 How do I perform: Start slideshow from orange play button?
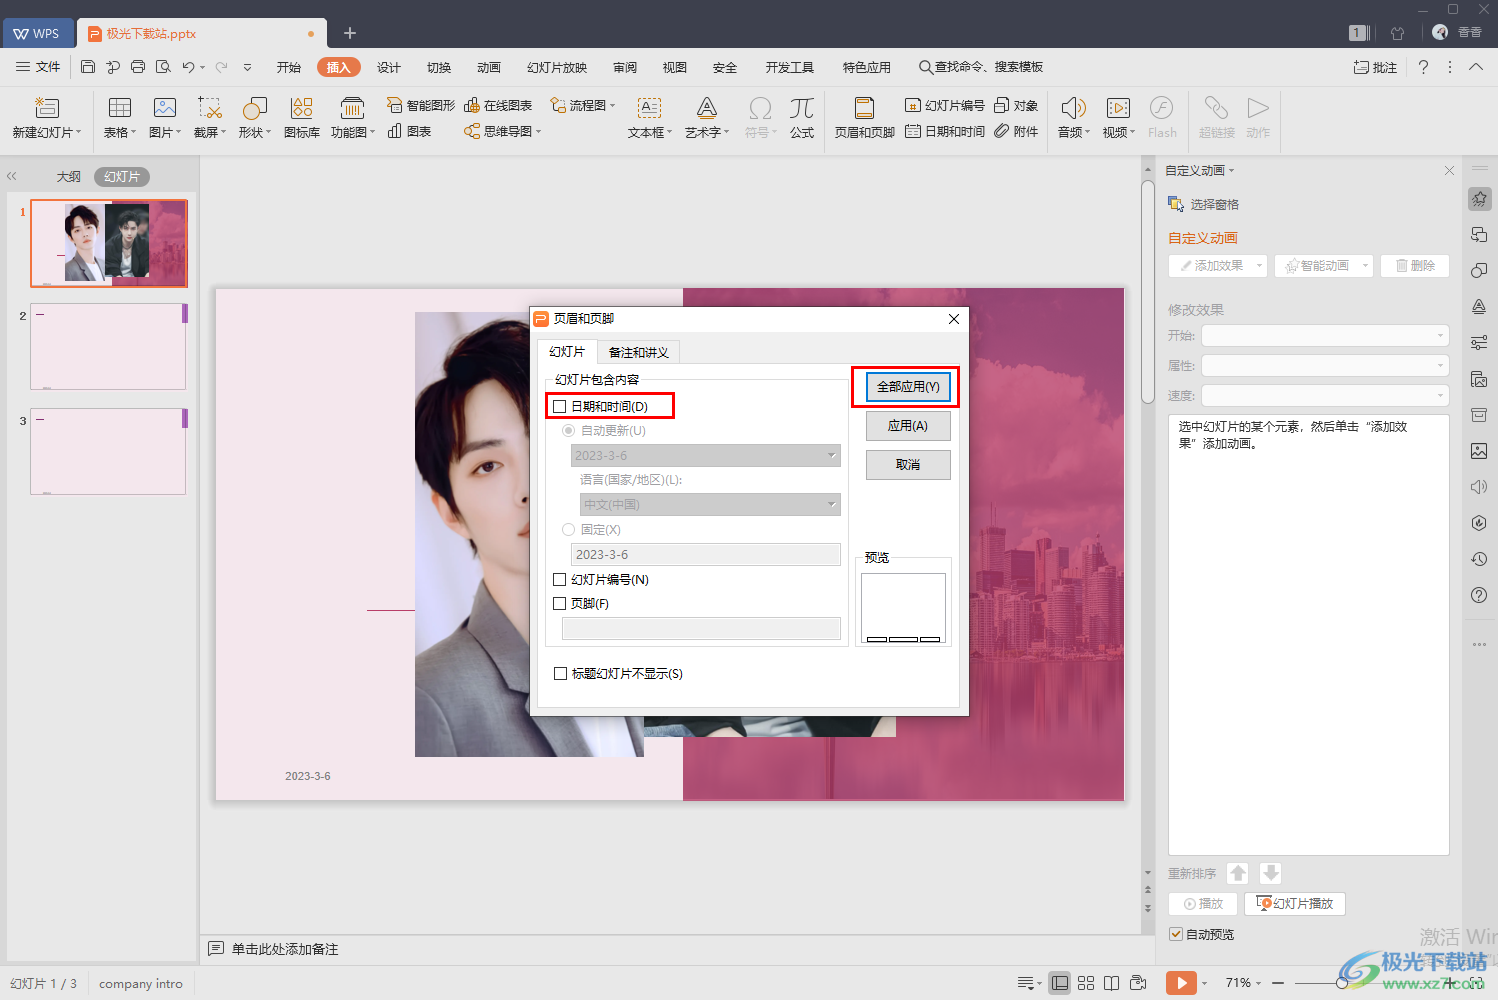[1181, 983]
